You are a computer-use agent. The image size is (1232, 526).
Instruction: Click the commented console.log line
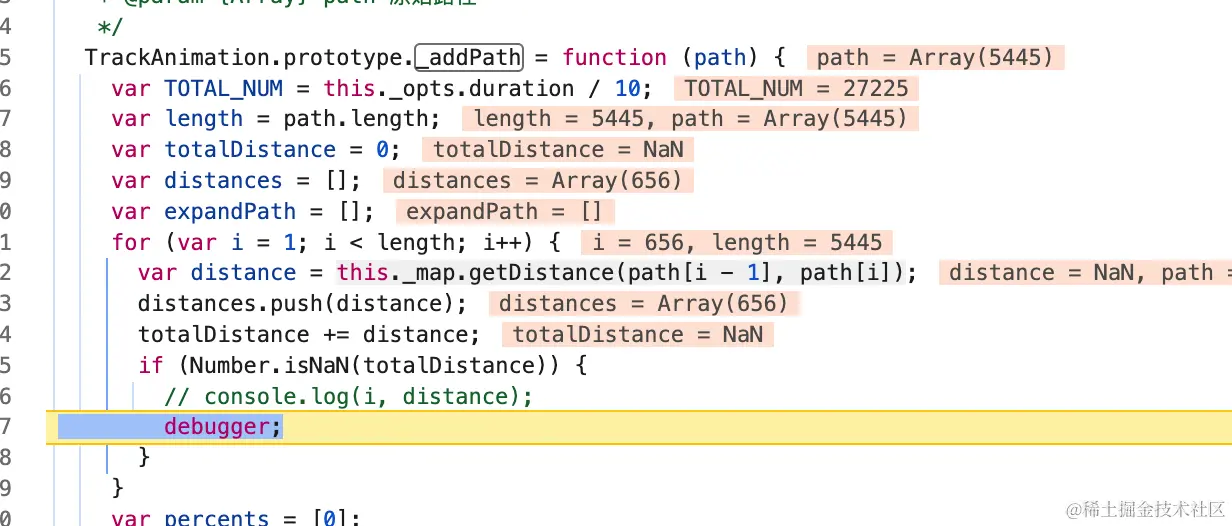348,396
